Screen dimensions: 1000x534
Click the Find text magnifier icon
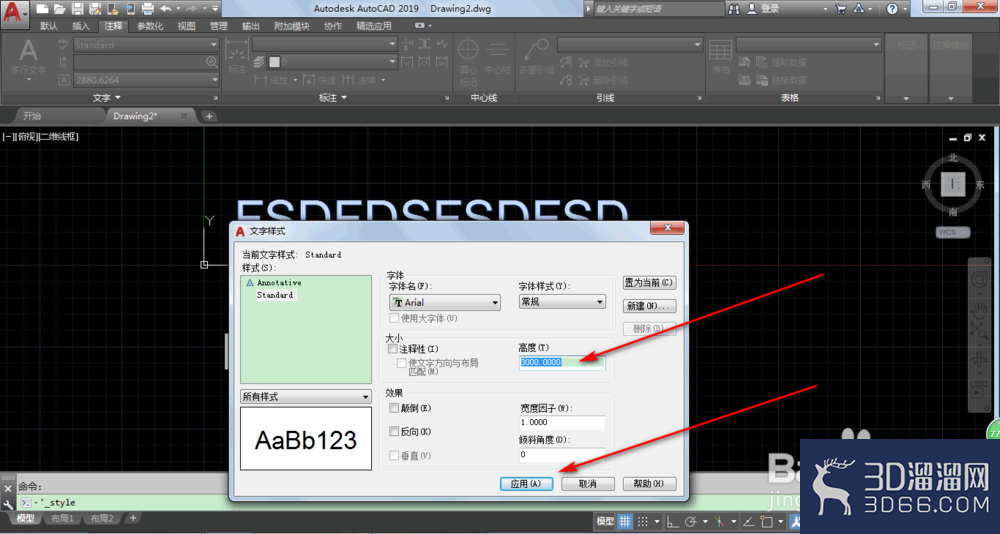tap(212, 62)
